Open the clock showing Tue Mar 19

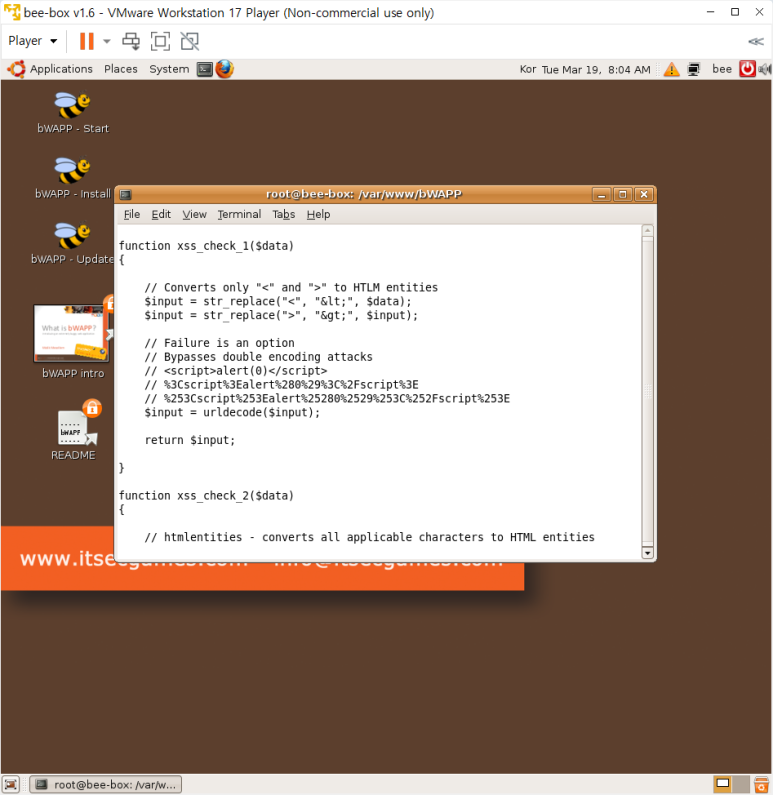pos(596,69)
